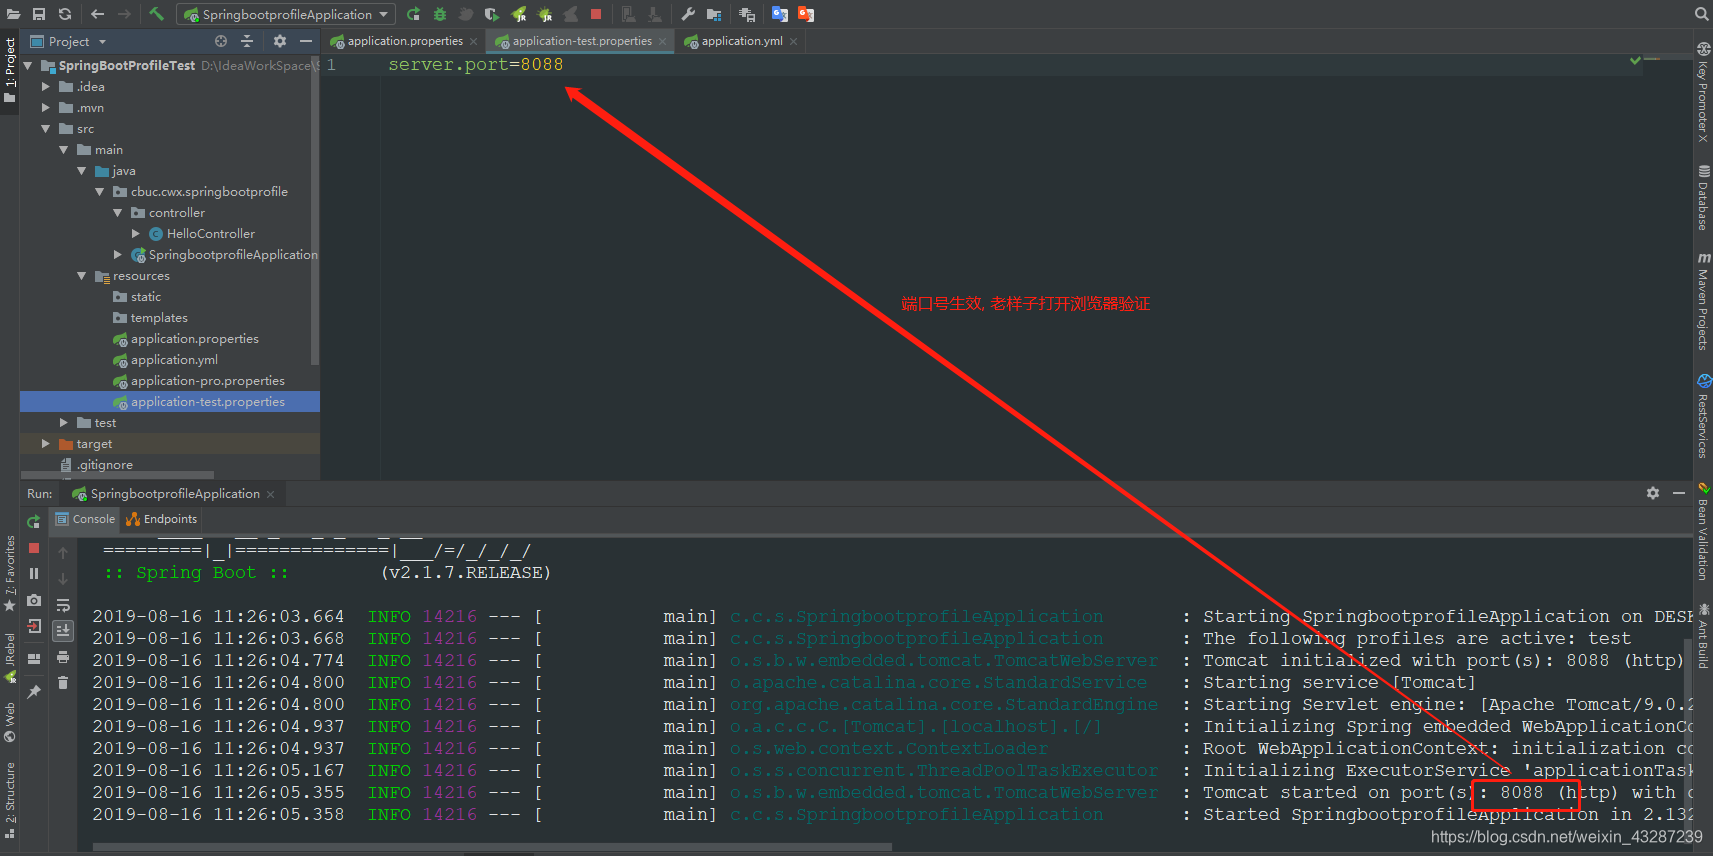Open Settings via the wrench icon
Screen dimensions: 1713x856
tap(688, 14)
